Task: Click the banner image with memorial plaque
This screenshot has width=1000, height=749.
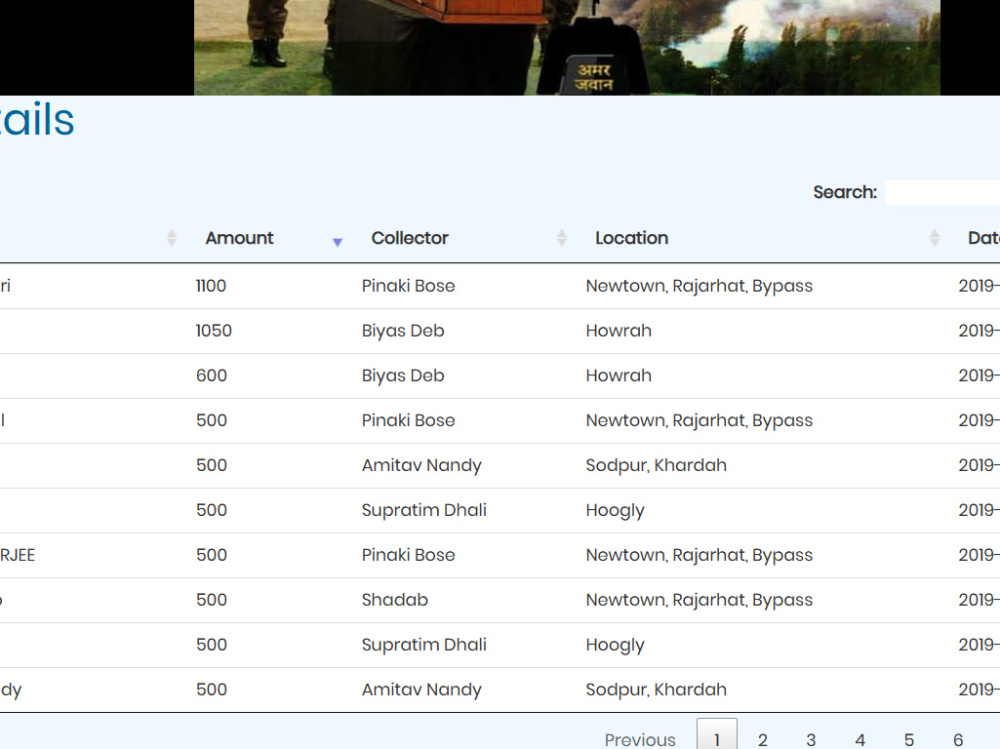Action: 567,47
